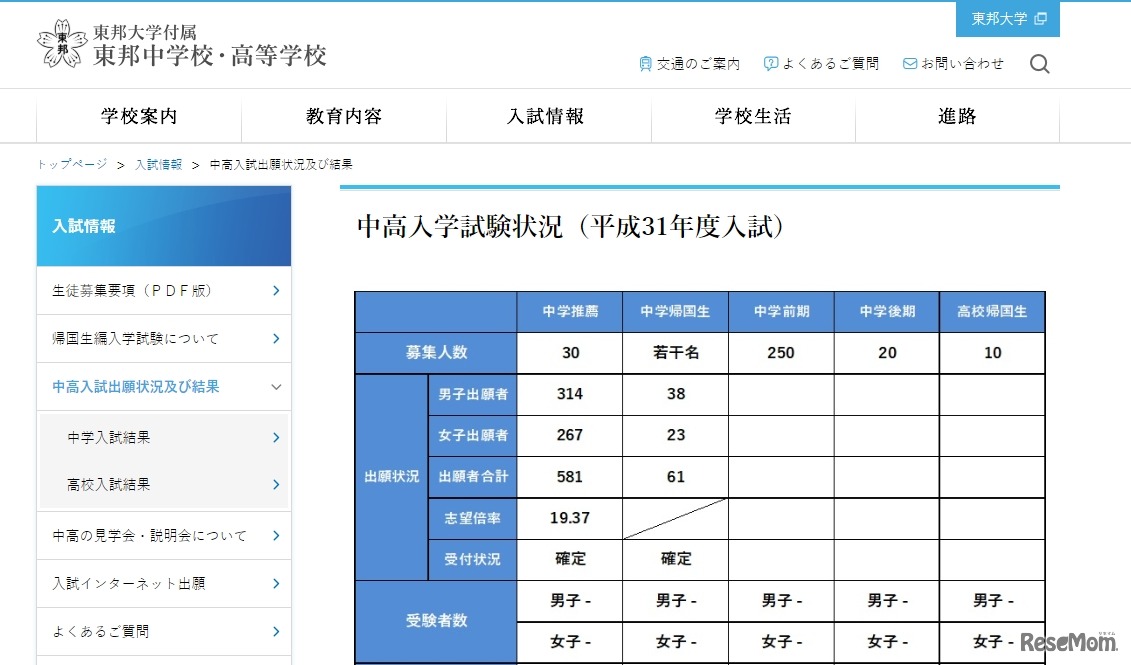Open the search magnifier icon
The width and height of the screenshot is (1131, 665).
1039,64
